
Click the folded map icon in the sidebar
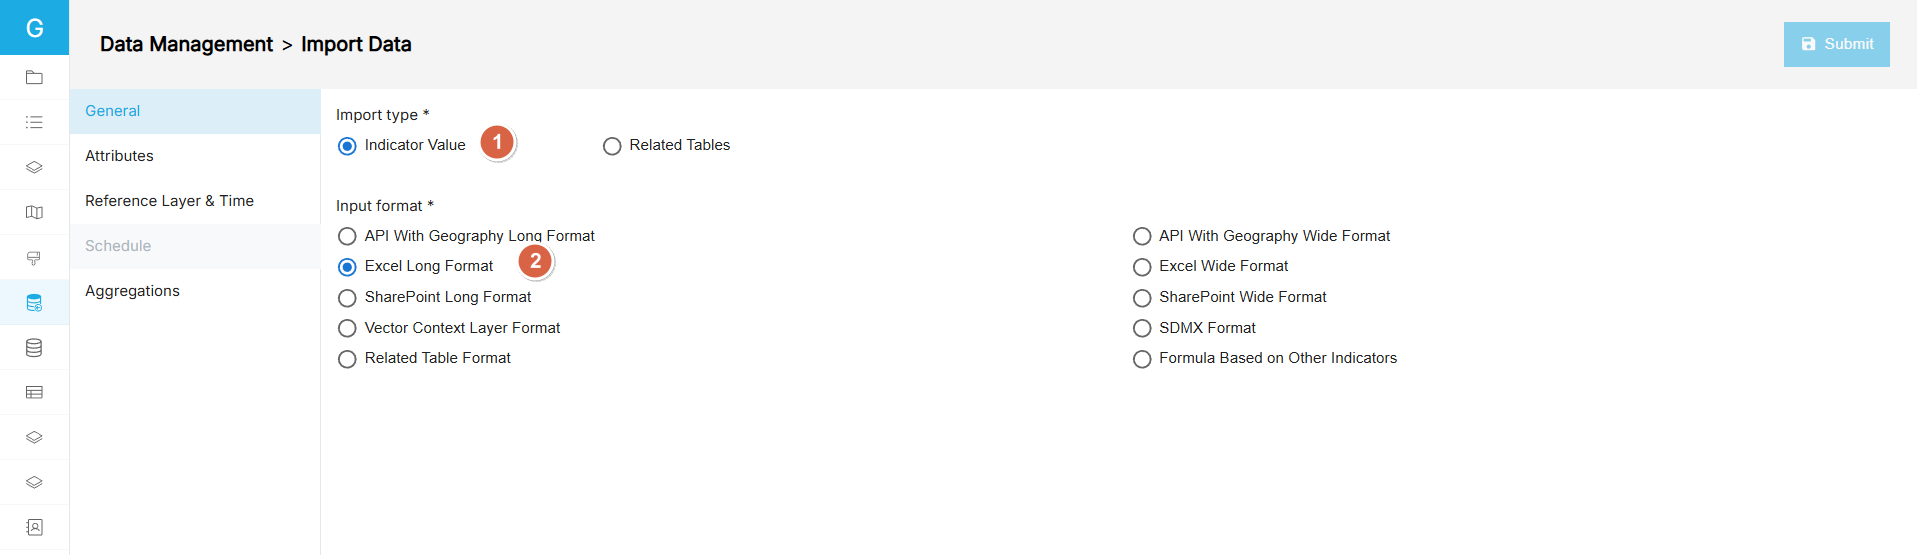tap(34, 212)
